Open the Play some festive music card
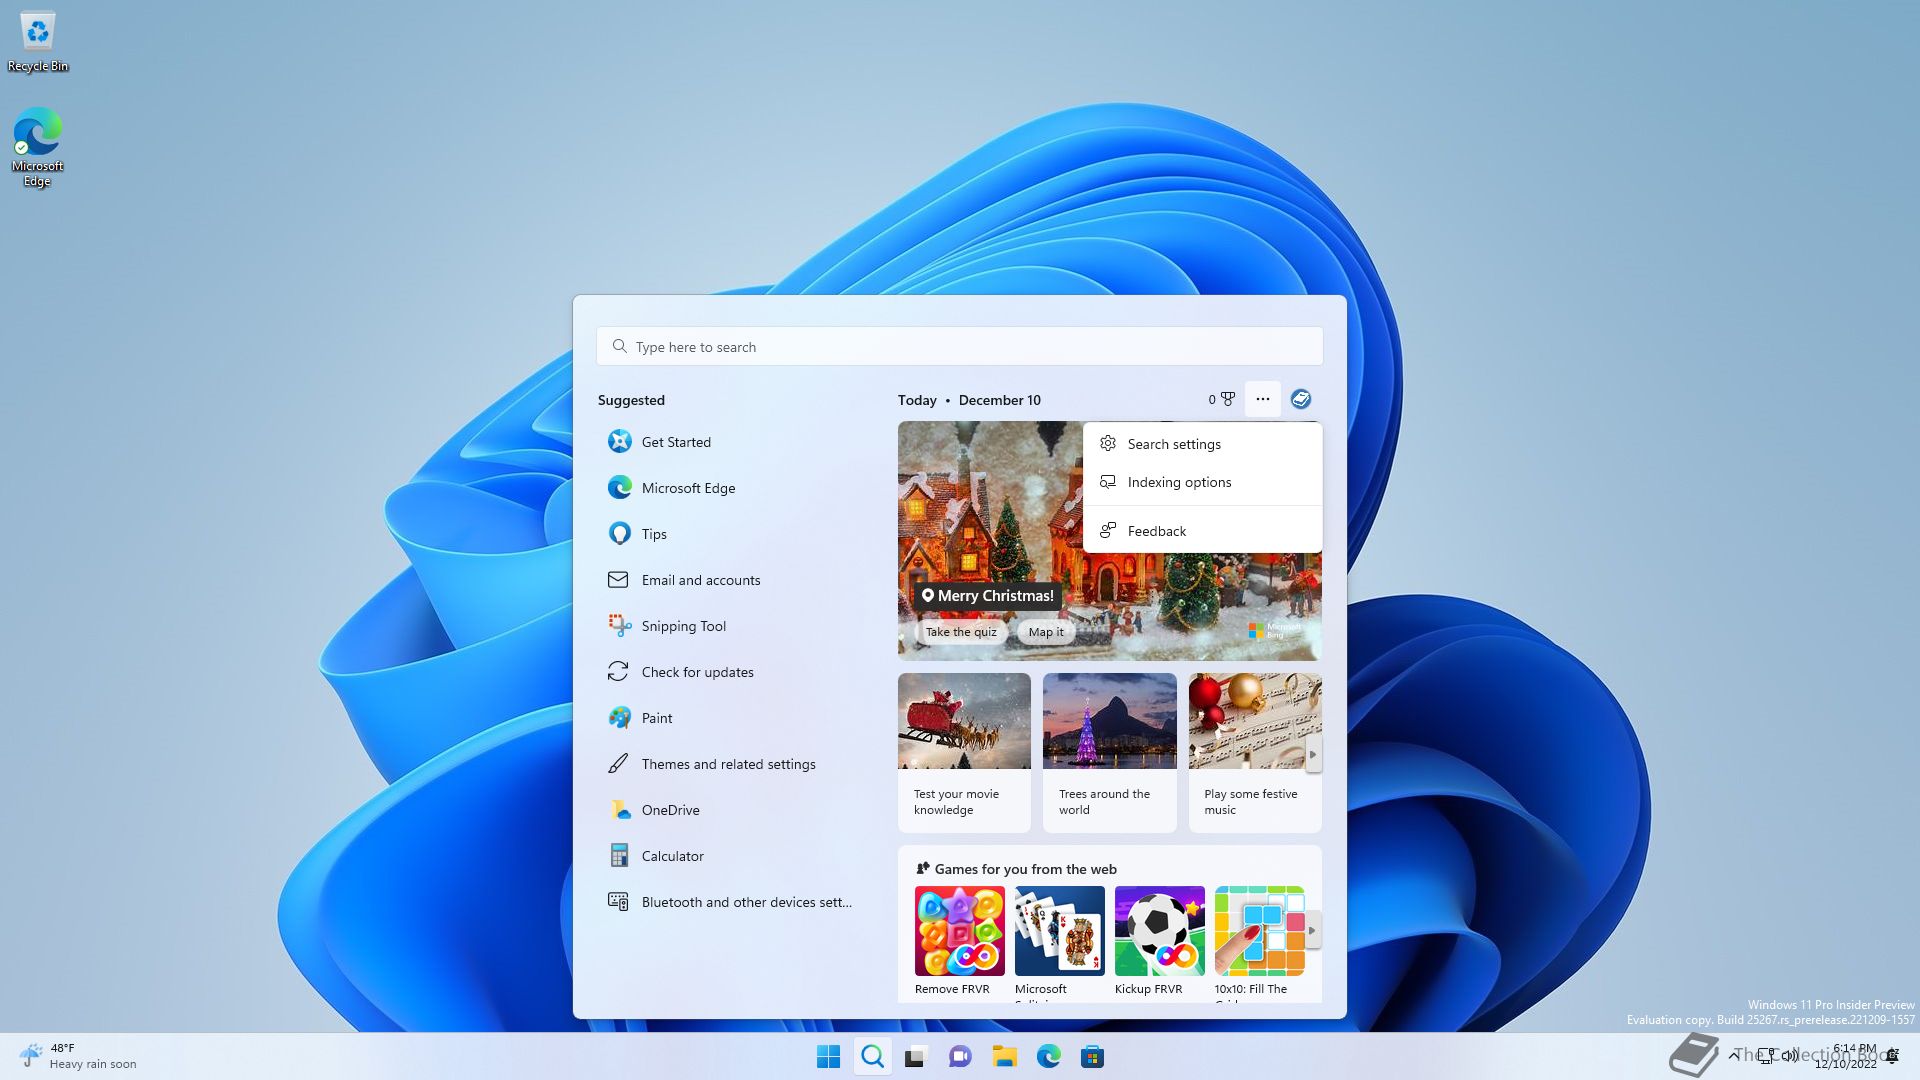This screenshot has height=1080, width=1920. 1255,752
